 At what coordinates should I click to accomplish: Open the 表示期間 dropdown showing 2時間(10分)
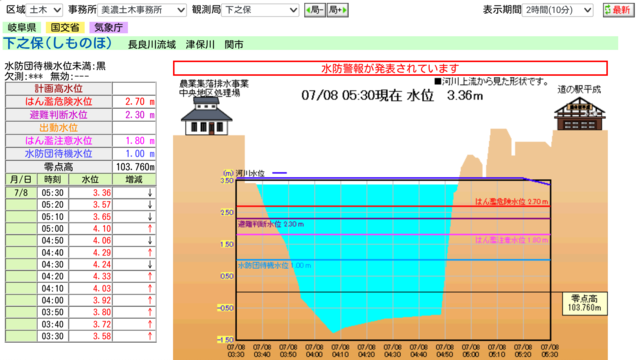tap(558, 10)
